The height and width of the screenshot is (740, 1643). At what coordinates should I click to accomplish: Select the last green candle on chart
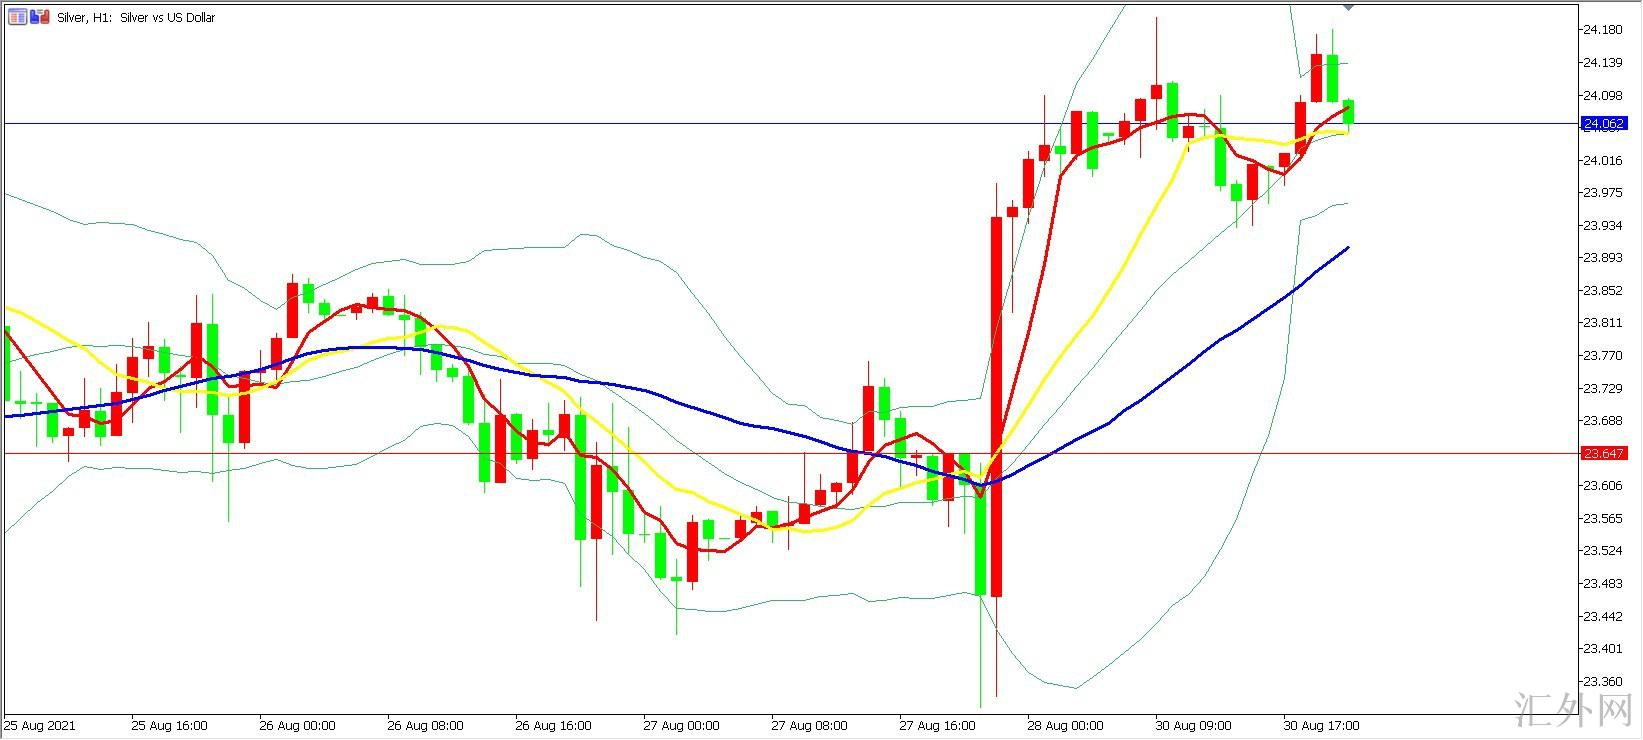[1349, 111]
